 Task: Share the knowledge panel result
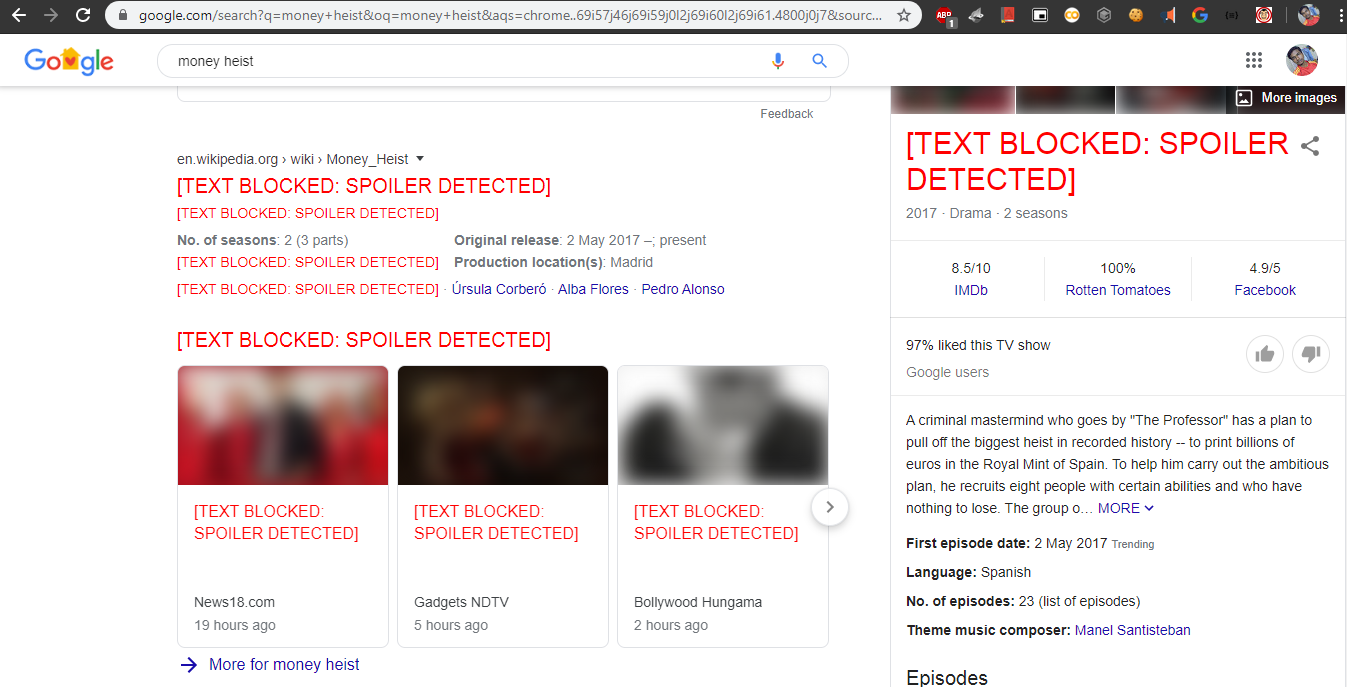(1310, 146)
